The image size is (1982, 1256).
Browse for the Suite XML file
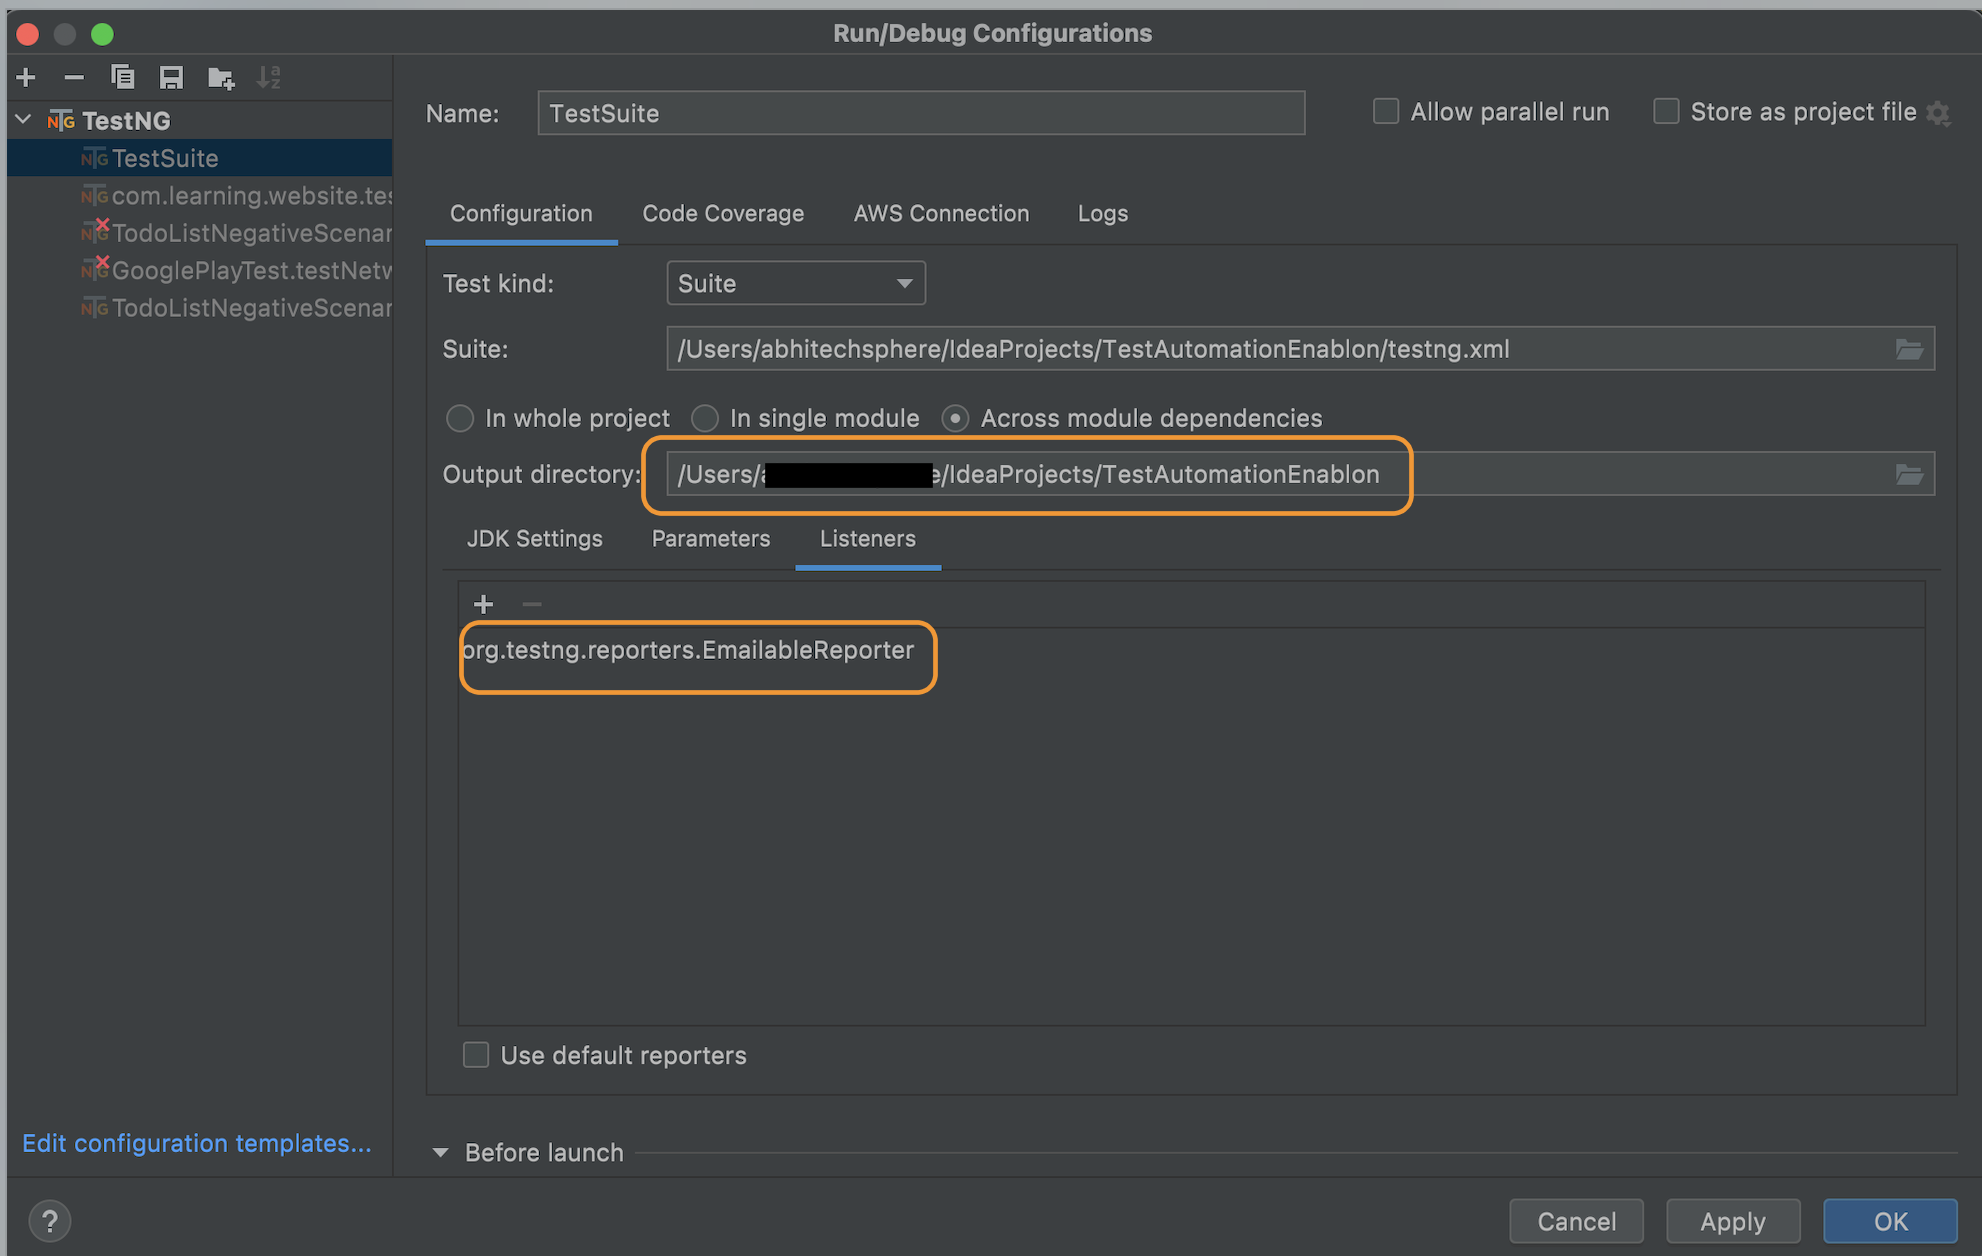tap(1909, 349)
